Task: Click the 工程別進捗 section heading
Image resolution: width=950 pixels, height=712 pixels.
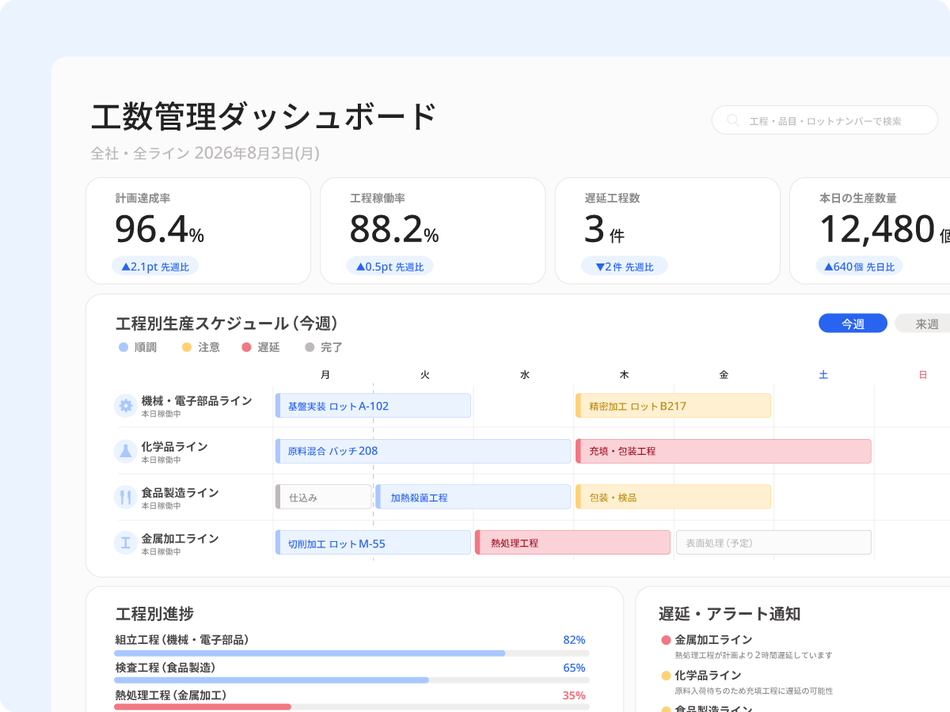Action: (x=154, y=614)
